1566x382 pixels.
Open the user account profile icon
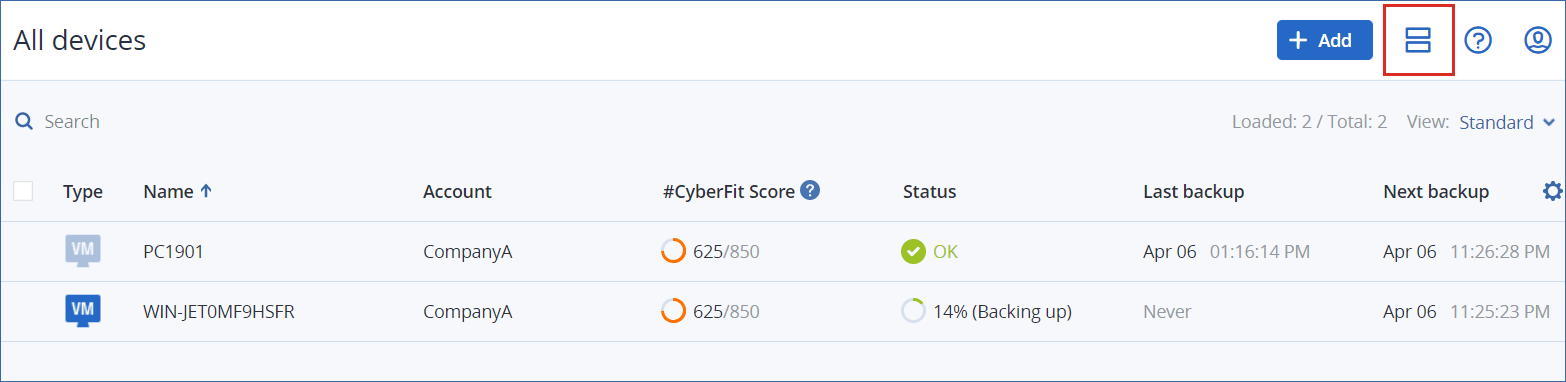[1537, 40]
